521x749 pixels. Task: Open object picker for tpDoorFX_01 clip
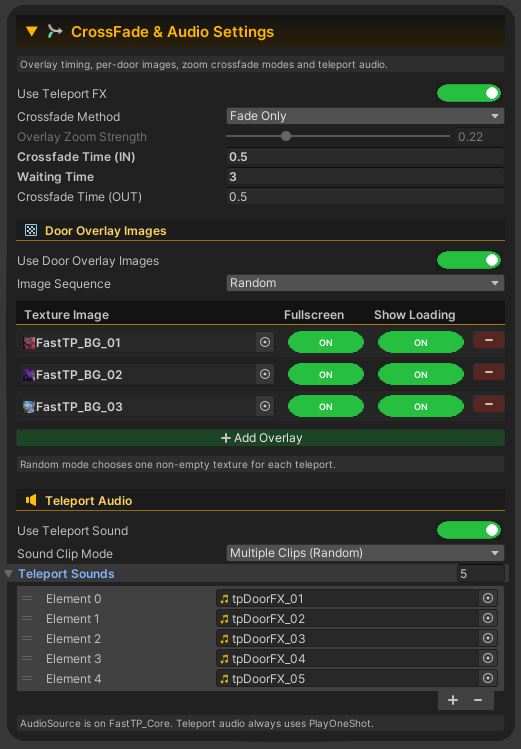[488, 598]
